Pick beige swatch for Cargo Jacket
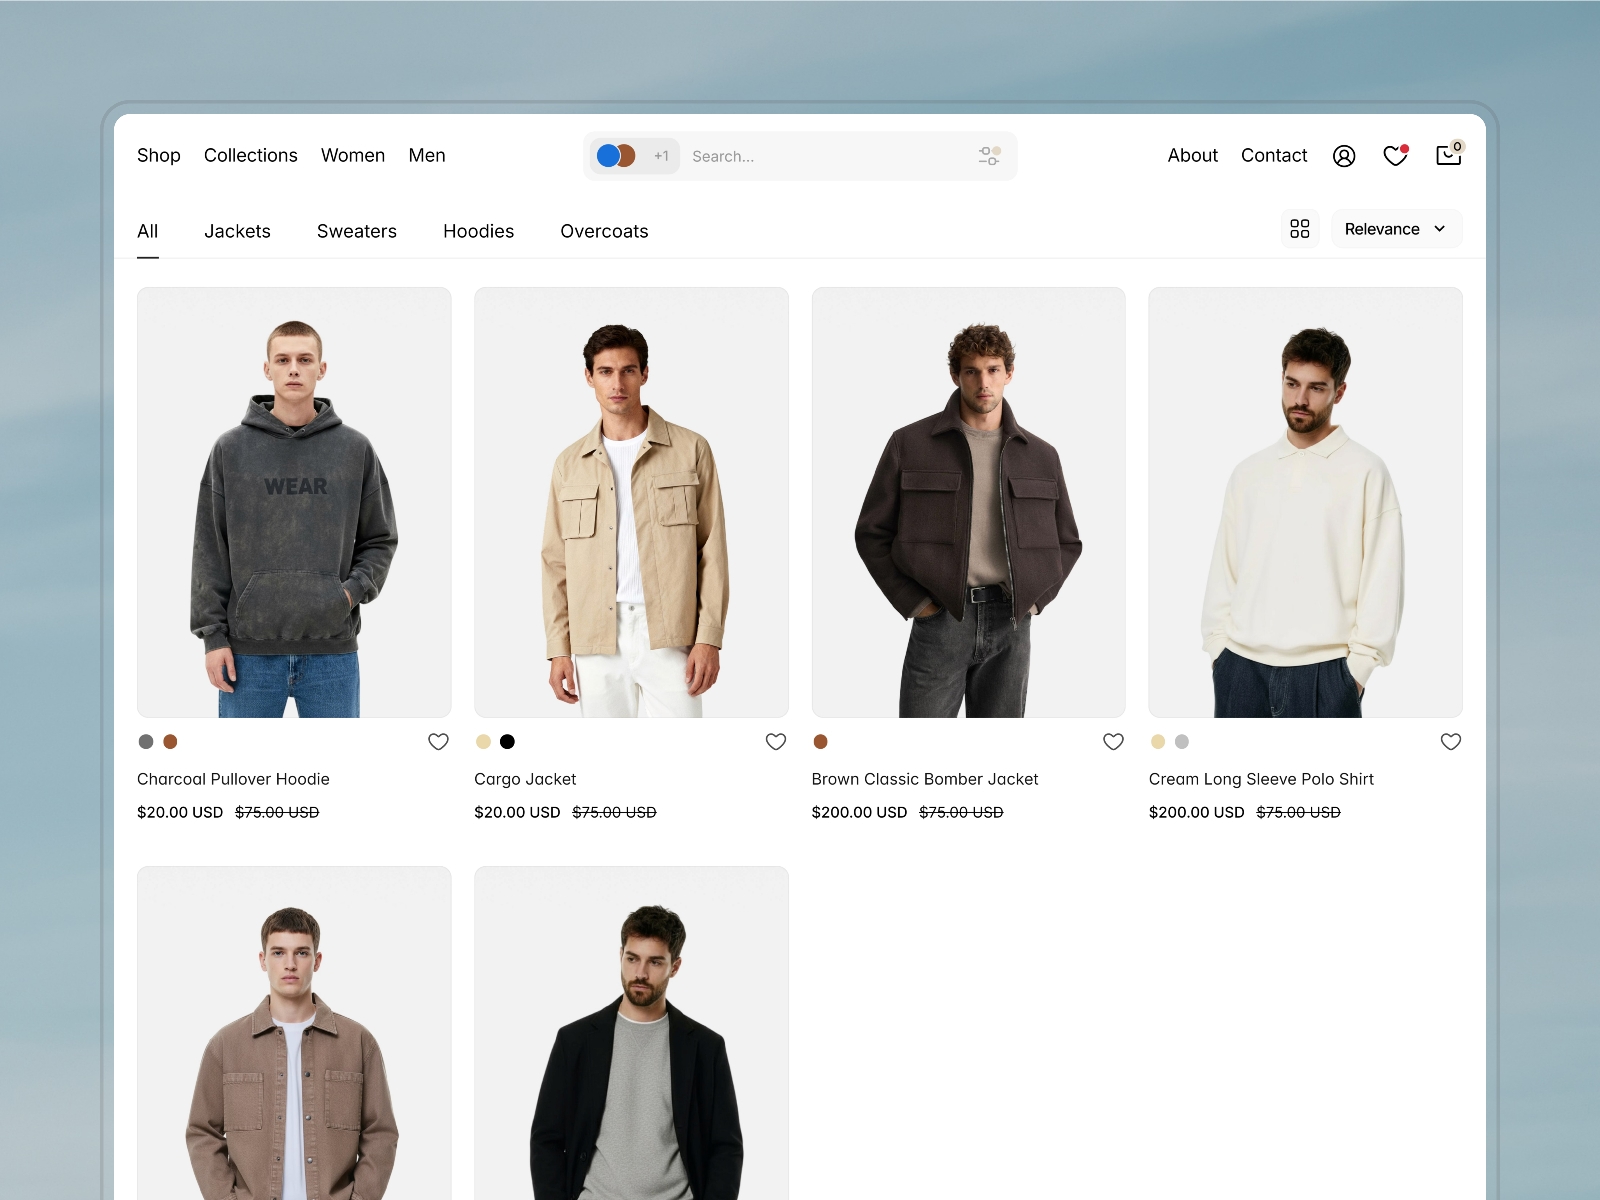The width and height of the screenshot is (1600, 1200). (483, 742)
